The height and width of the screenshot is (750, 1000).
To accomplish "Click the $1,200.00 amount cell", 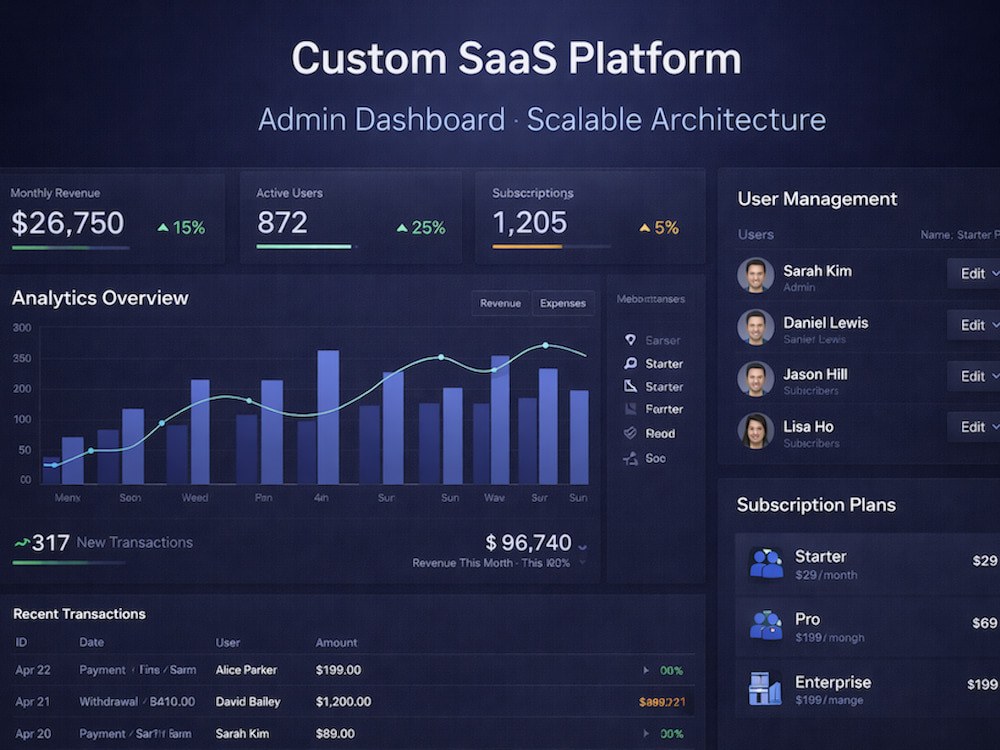I will click(x=343, y=702).
